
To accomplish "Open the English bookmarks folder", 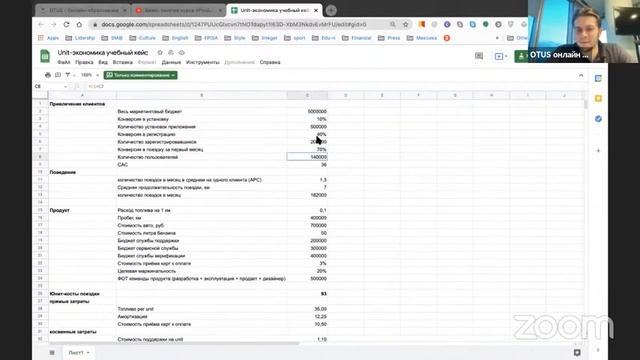I will point(176,38).
